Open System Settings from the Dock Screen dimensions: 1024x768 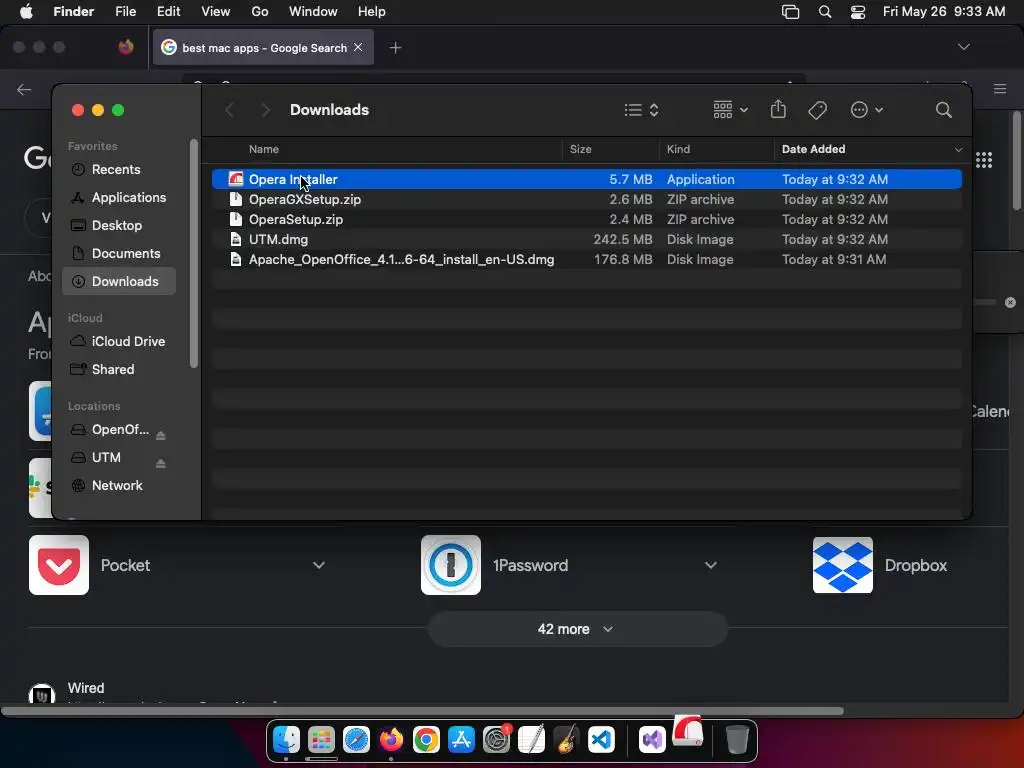coord(496,740)
